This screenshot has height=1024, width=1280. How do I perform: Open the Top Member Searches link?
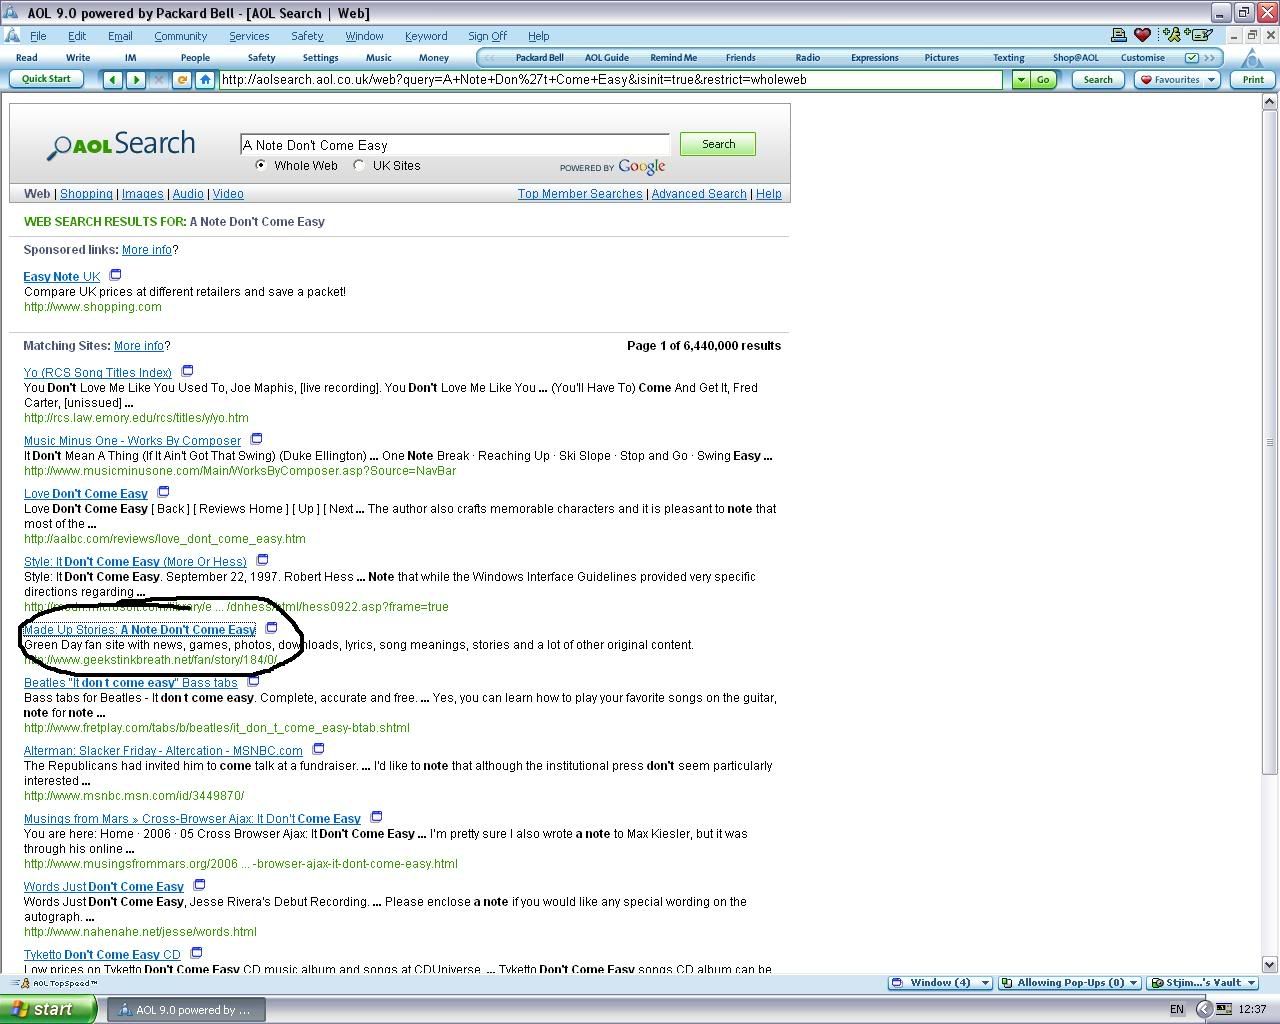pos(580,194)
